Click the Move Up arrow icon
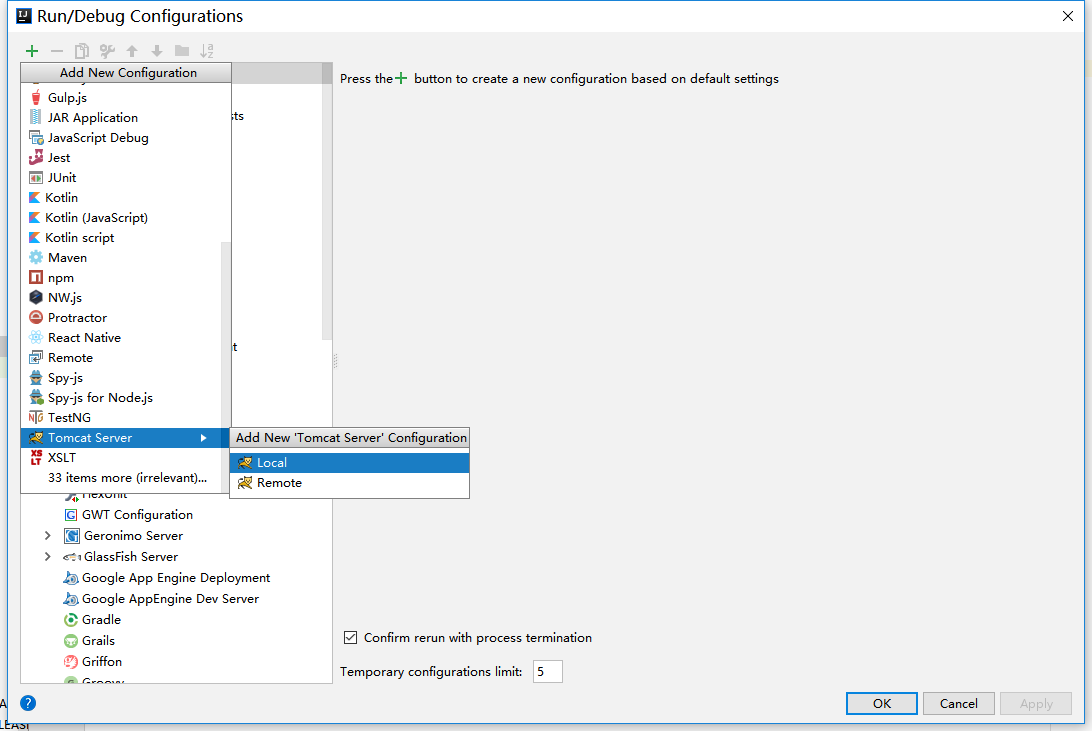 tap(132, 51)
